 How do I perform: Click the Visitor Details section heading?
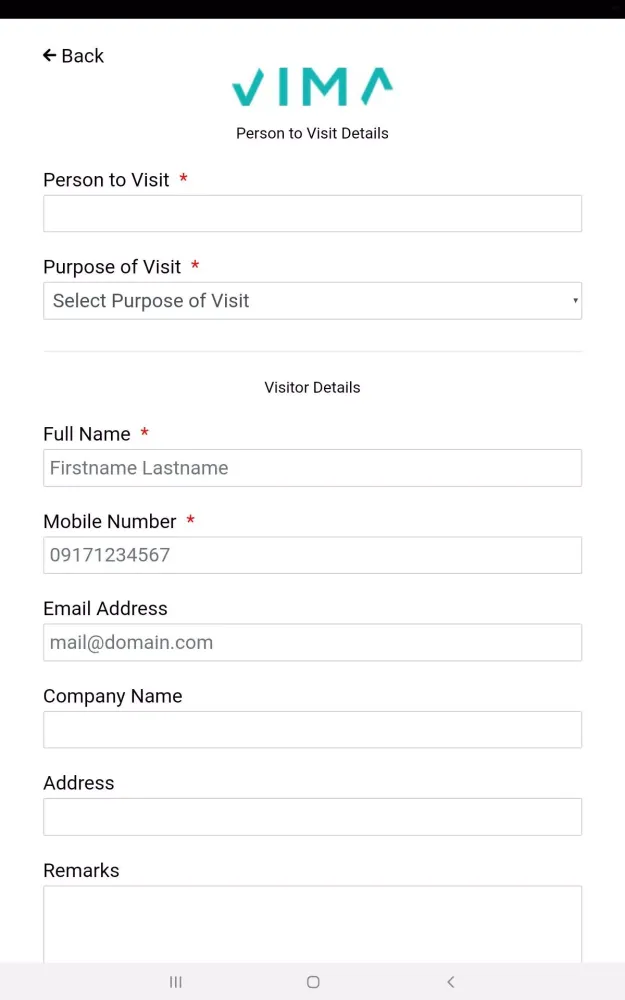click(x=312, y=388)
